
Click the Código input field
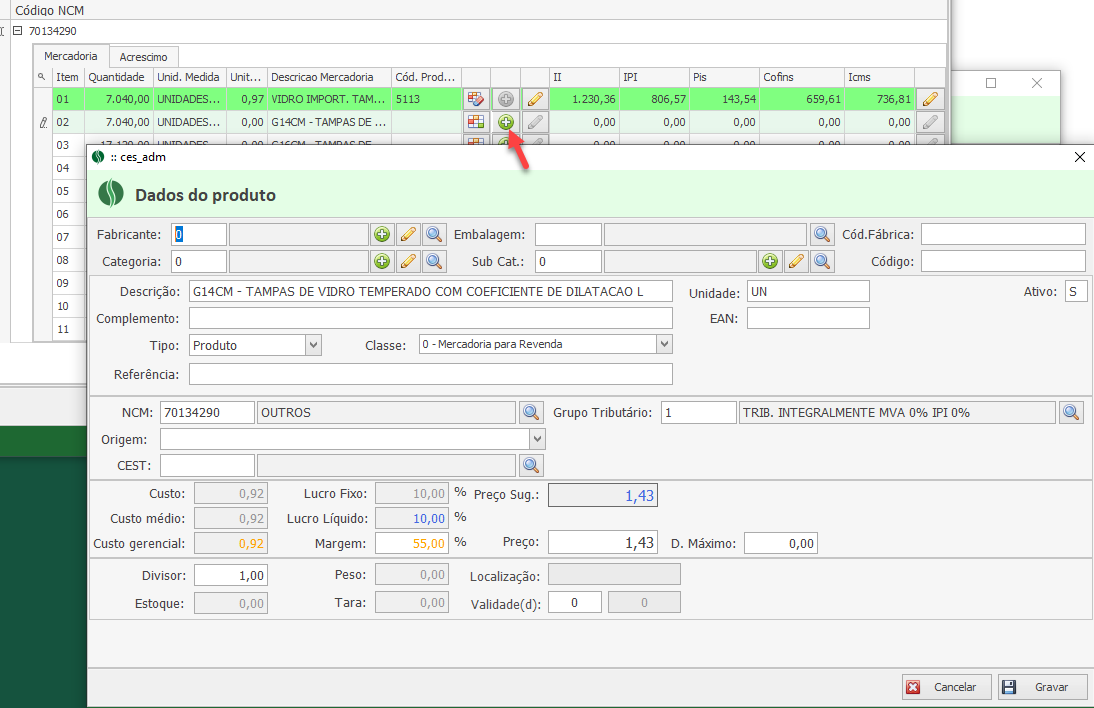coord(1003,262)
